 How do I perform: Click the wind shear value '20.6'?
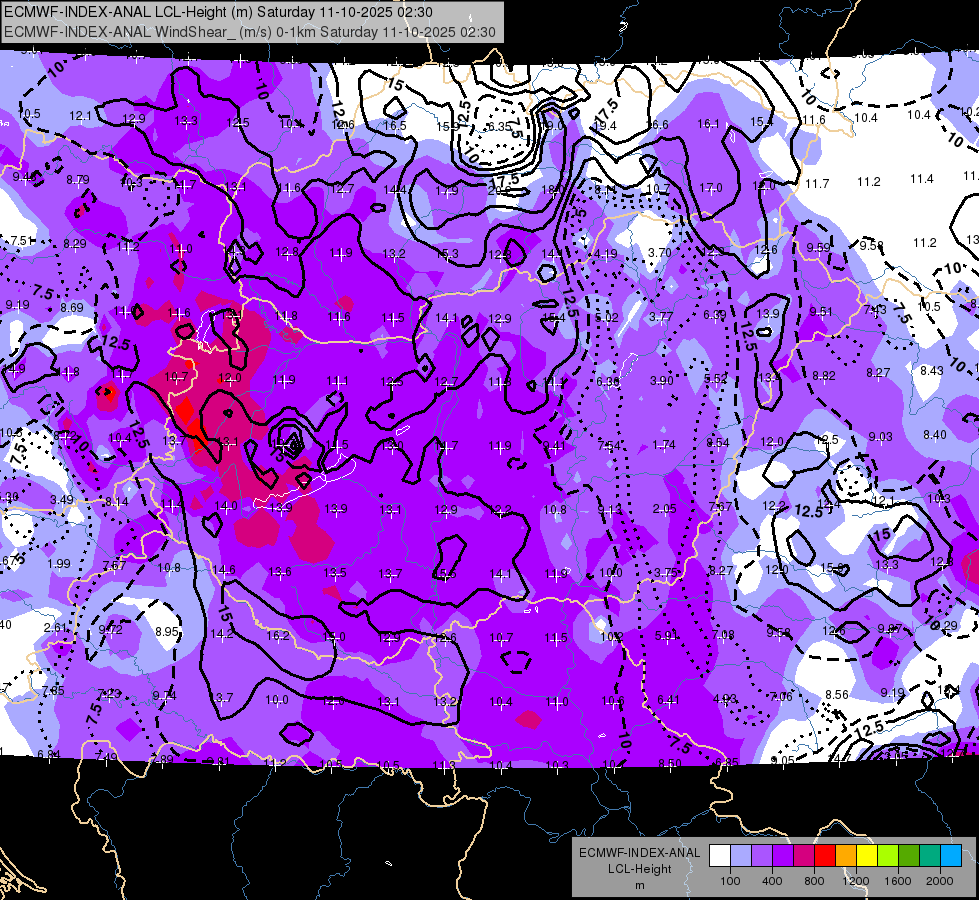499,190
